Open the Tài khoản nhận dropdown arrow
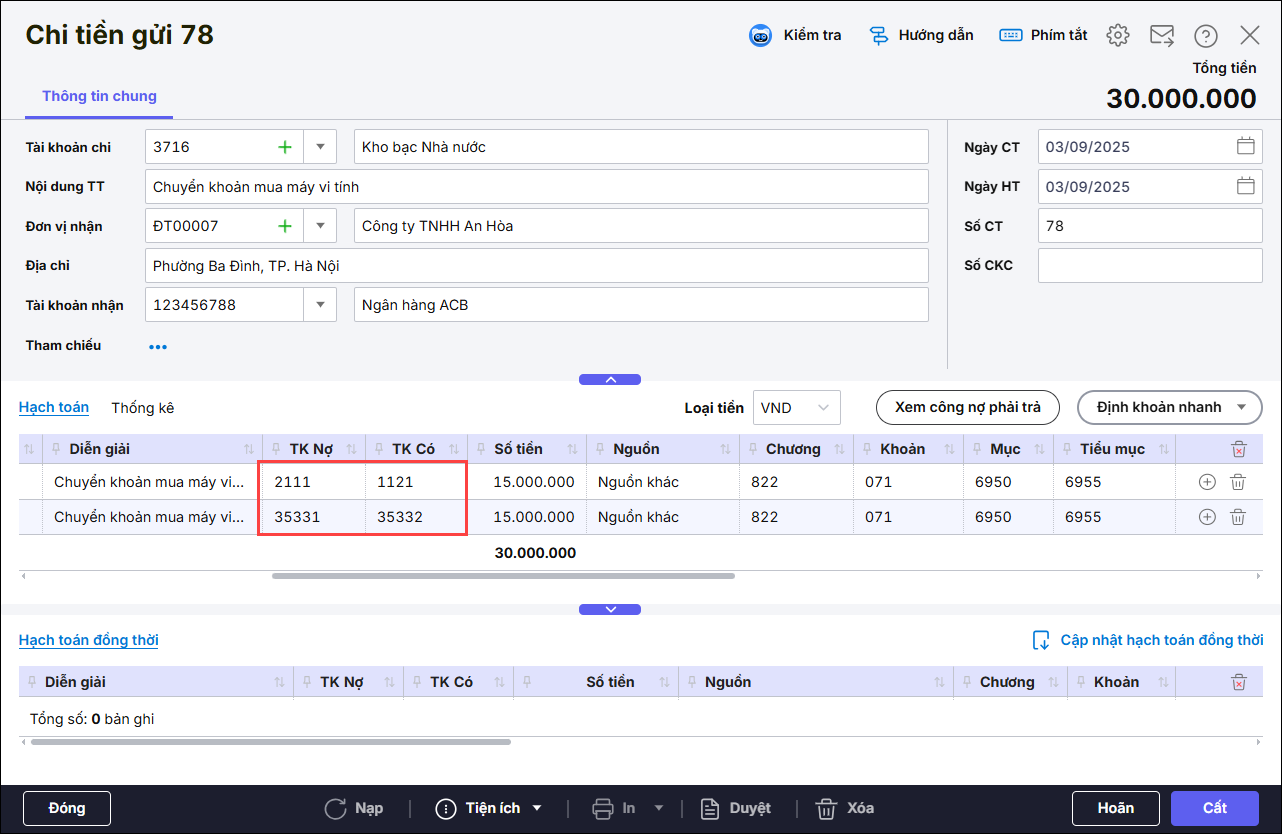This screenshot has width=1282, height=834. point(320,305)
